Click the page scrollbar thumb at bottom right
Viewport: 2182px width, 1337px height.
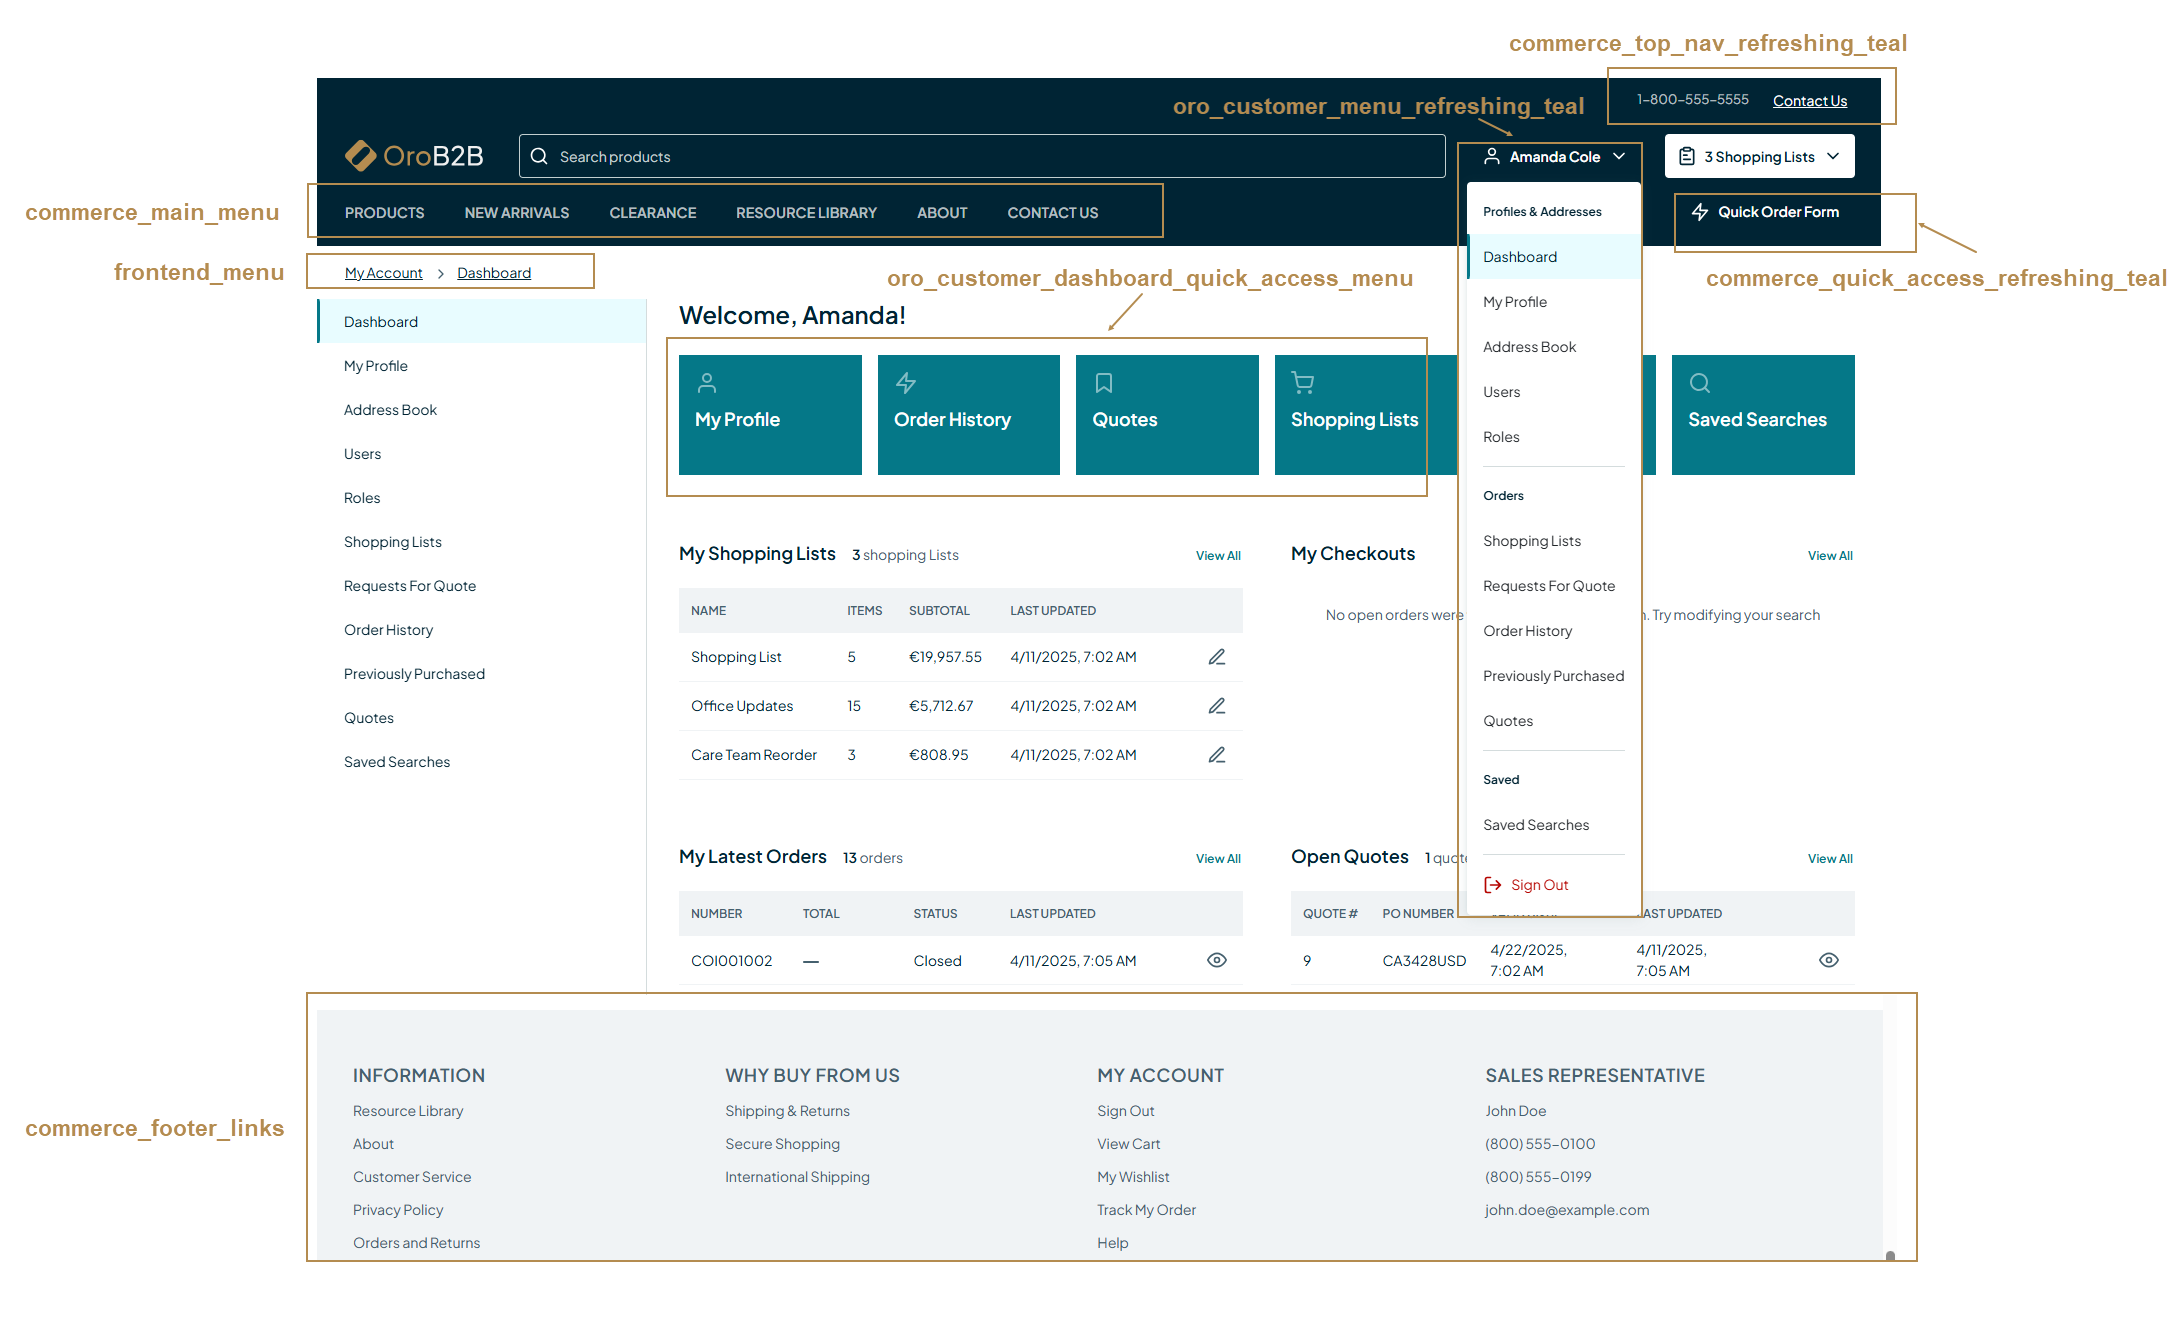click(1890, 1255)
